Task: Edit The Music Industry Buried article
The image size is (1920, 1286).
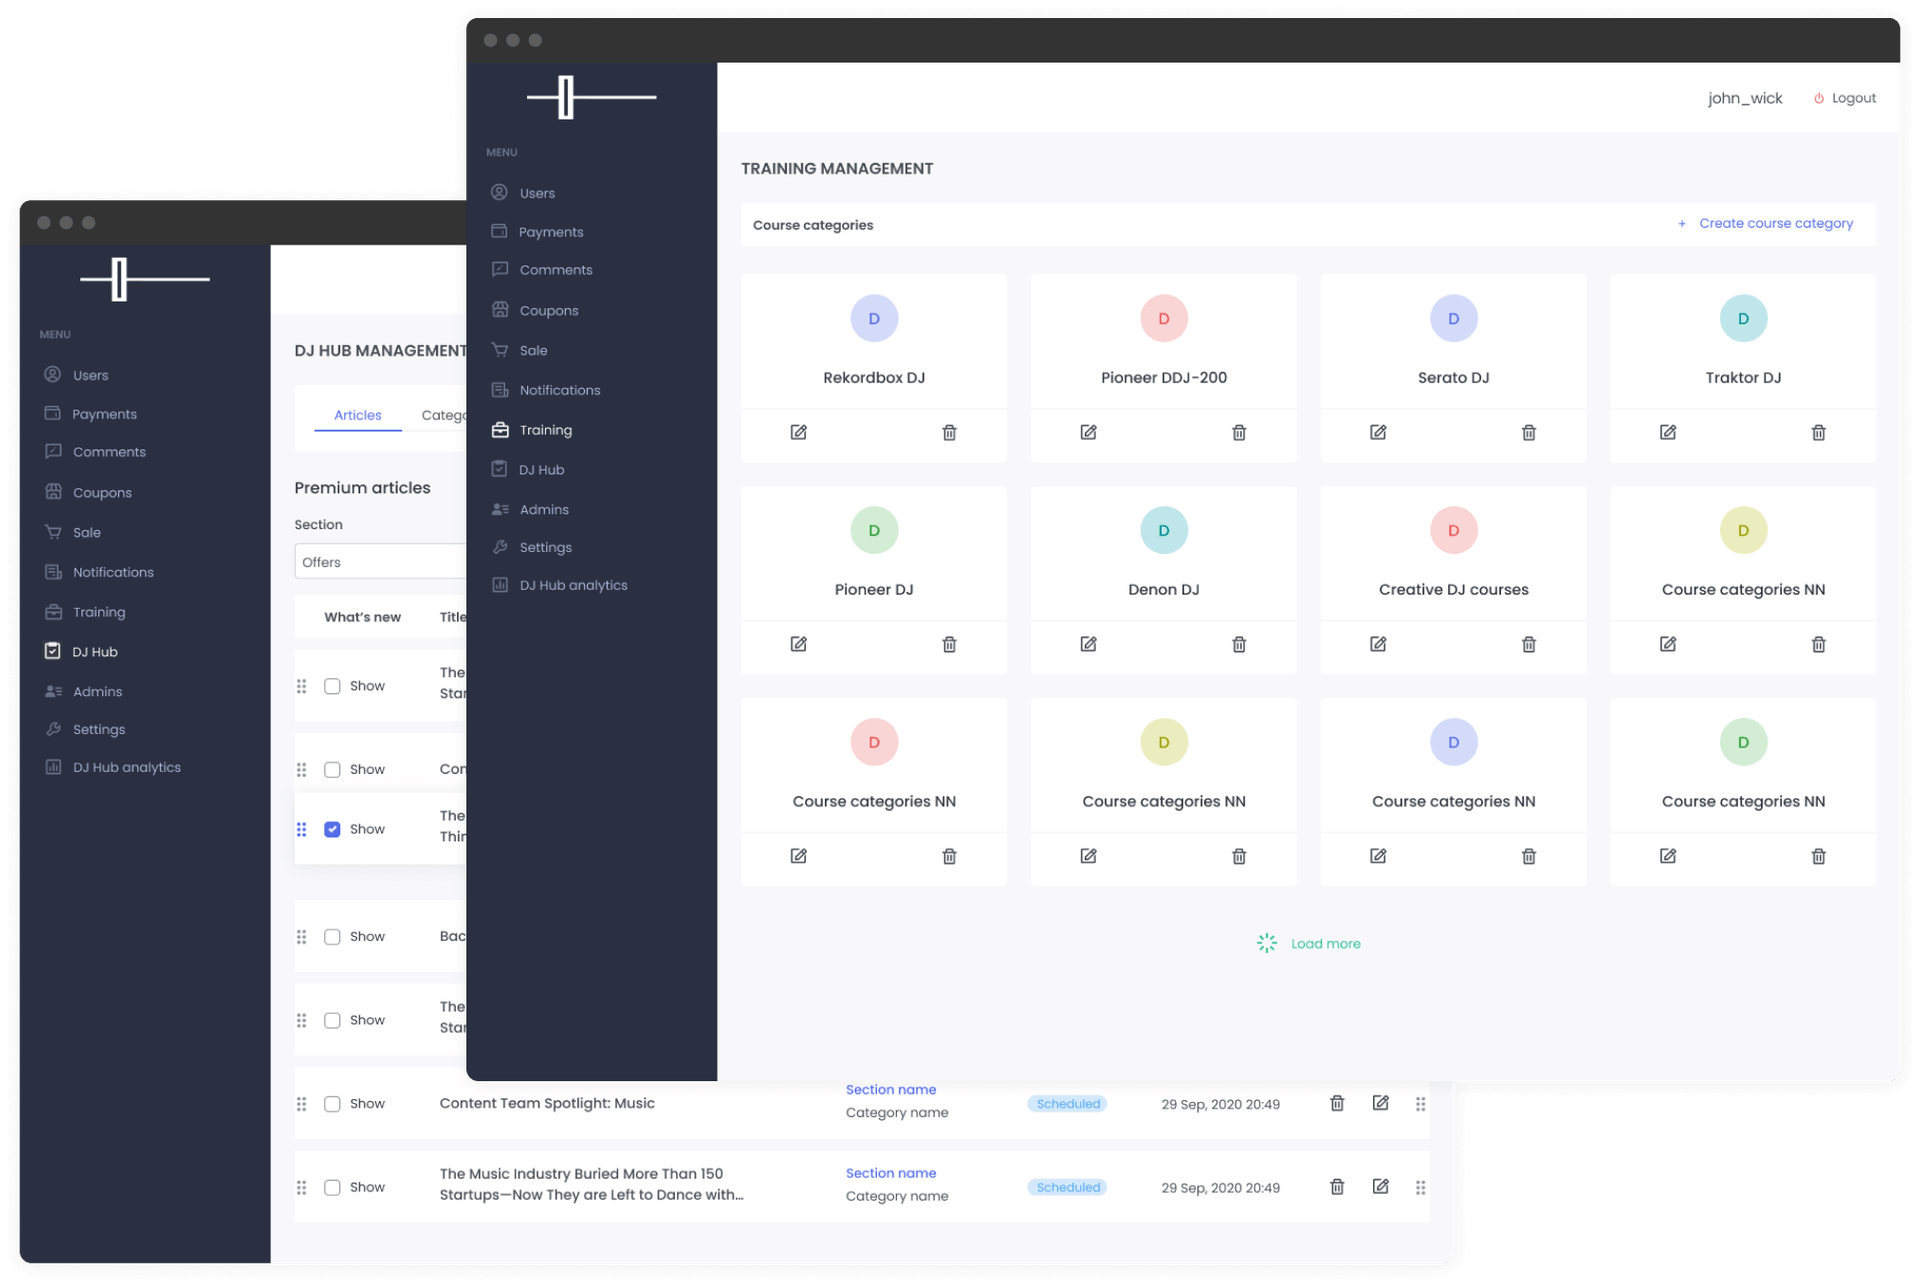Action: click(x=1380, y=1187)
